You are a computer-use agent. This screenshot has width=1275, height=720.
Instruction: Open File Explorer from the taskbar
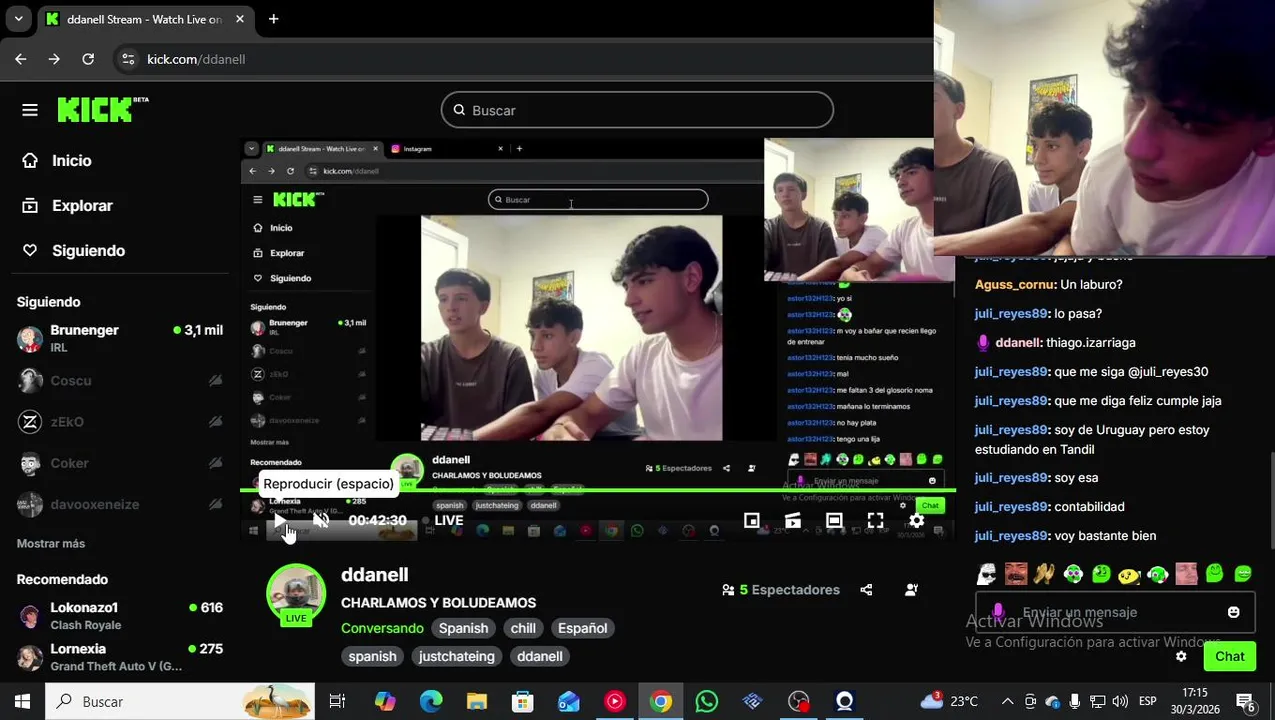pyautogui.click(x=477, y=702)
